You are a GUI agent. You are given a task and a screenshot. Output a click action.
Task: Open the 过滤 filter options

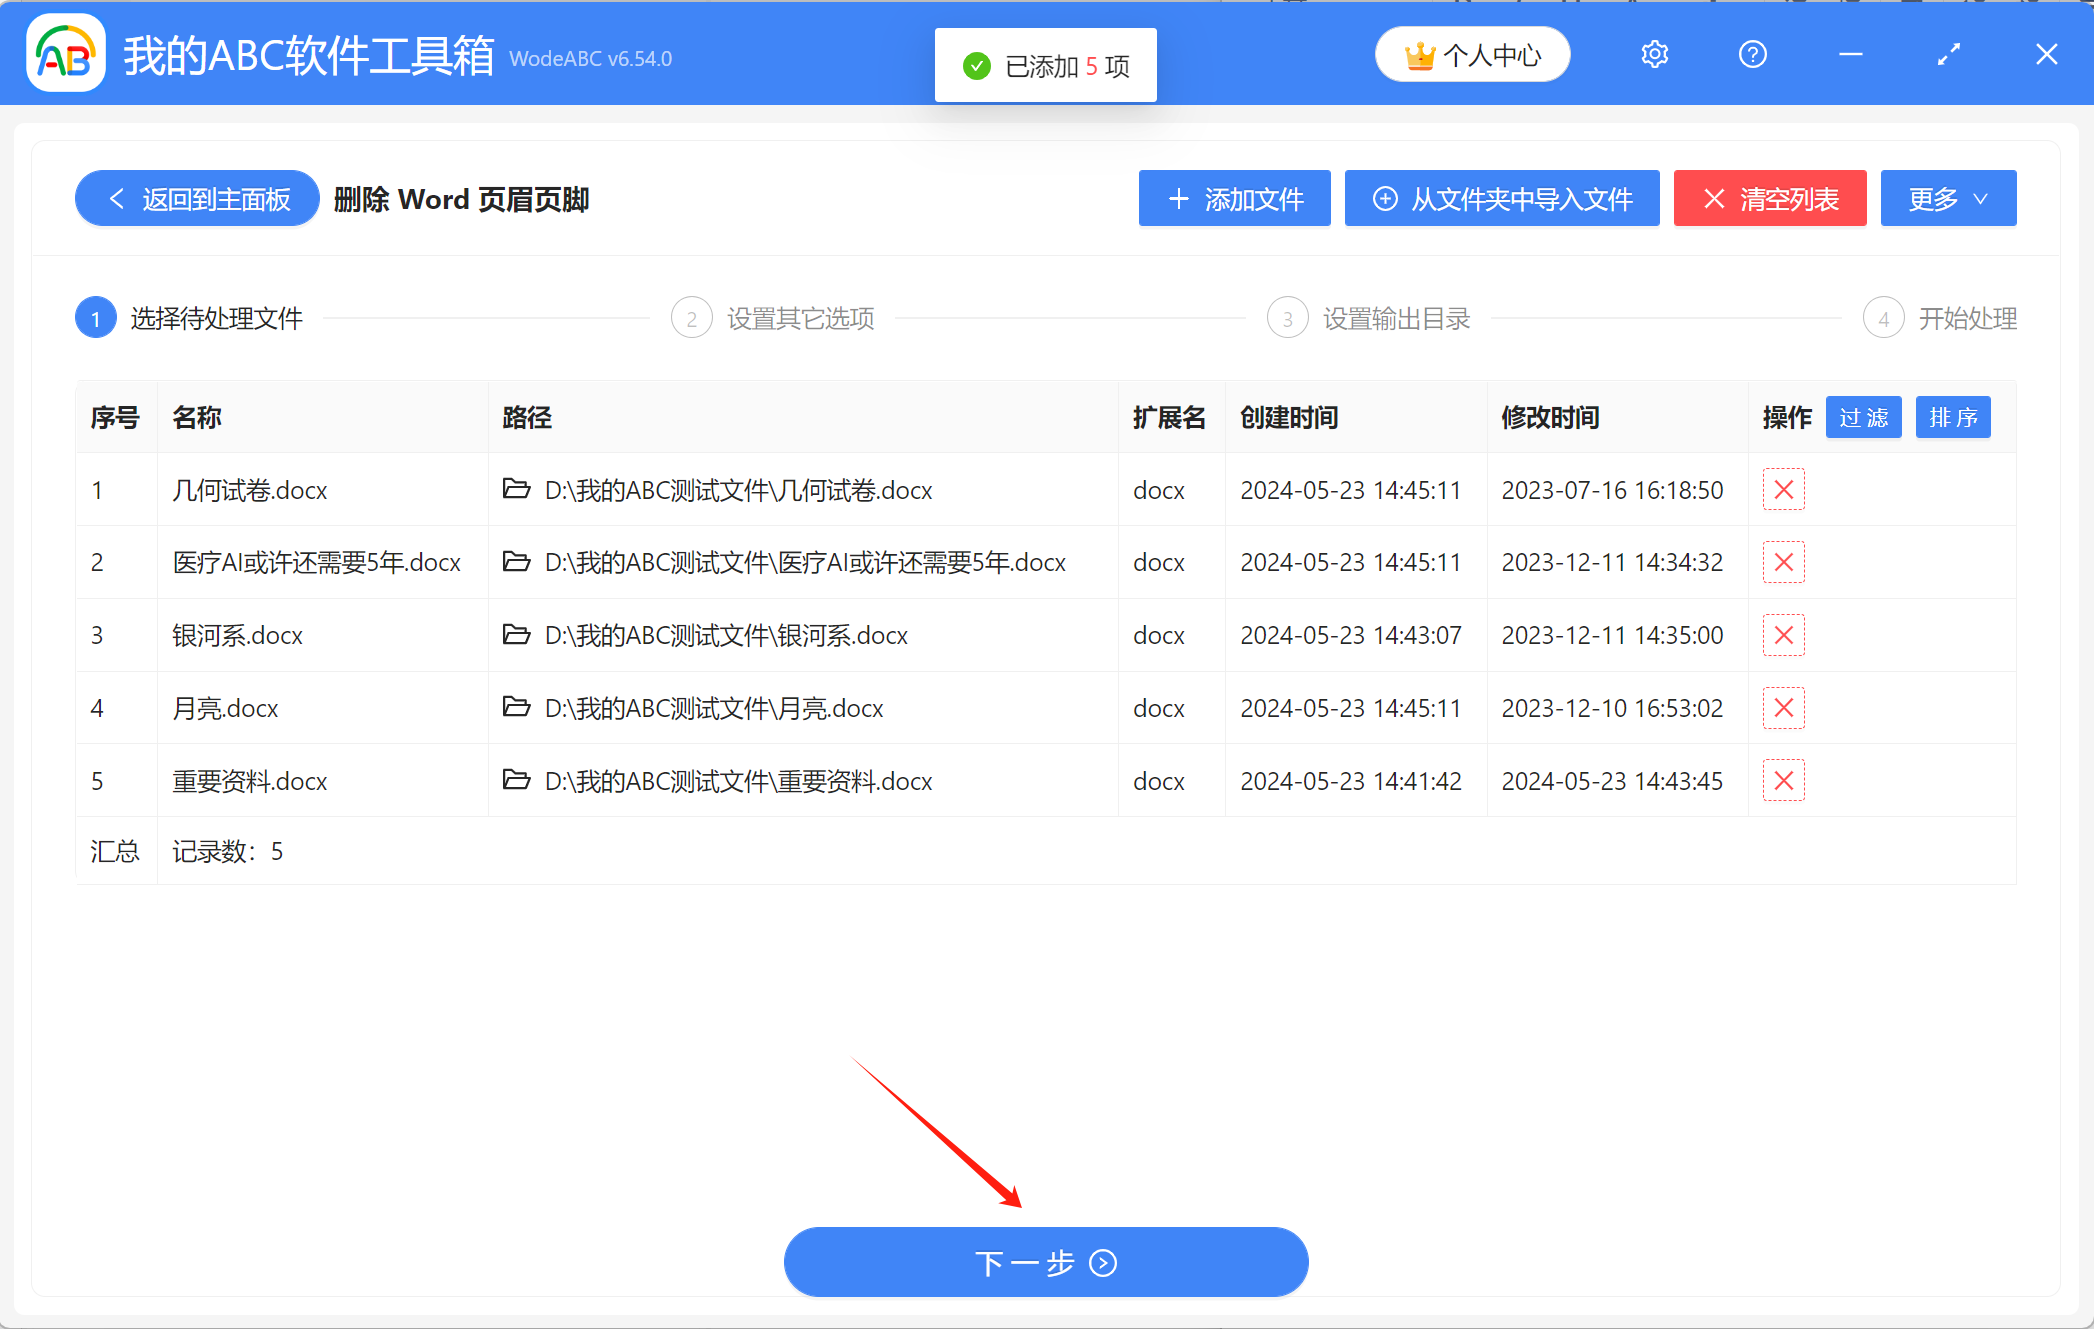coord(1863,418)
